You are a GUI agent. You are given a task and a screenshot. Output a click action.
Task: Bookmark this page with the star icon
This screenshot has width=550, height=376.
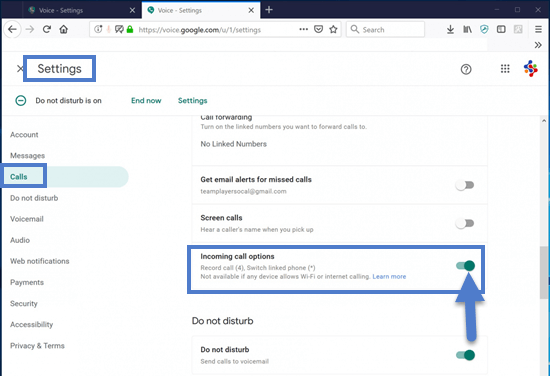click(333, 29)
